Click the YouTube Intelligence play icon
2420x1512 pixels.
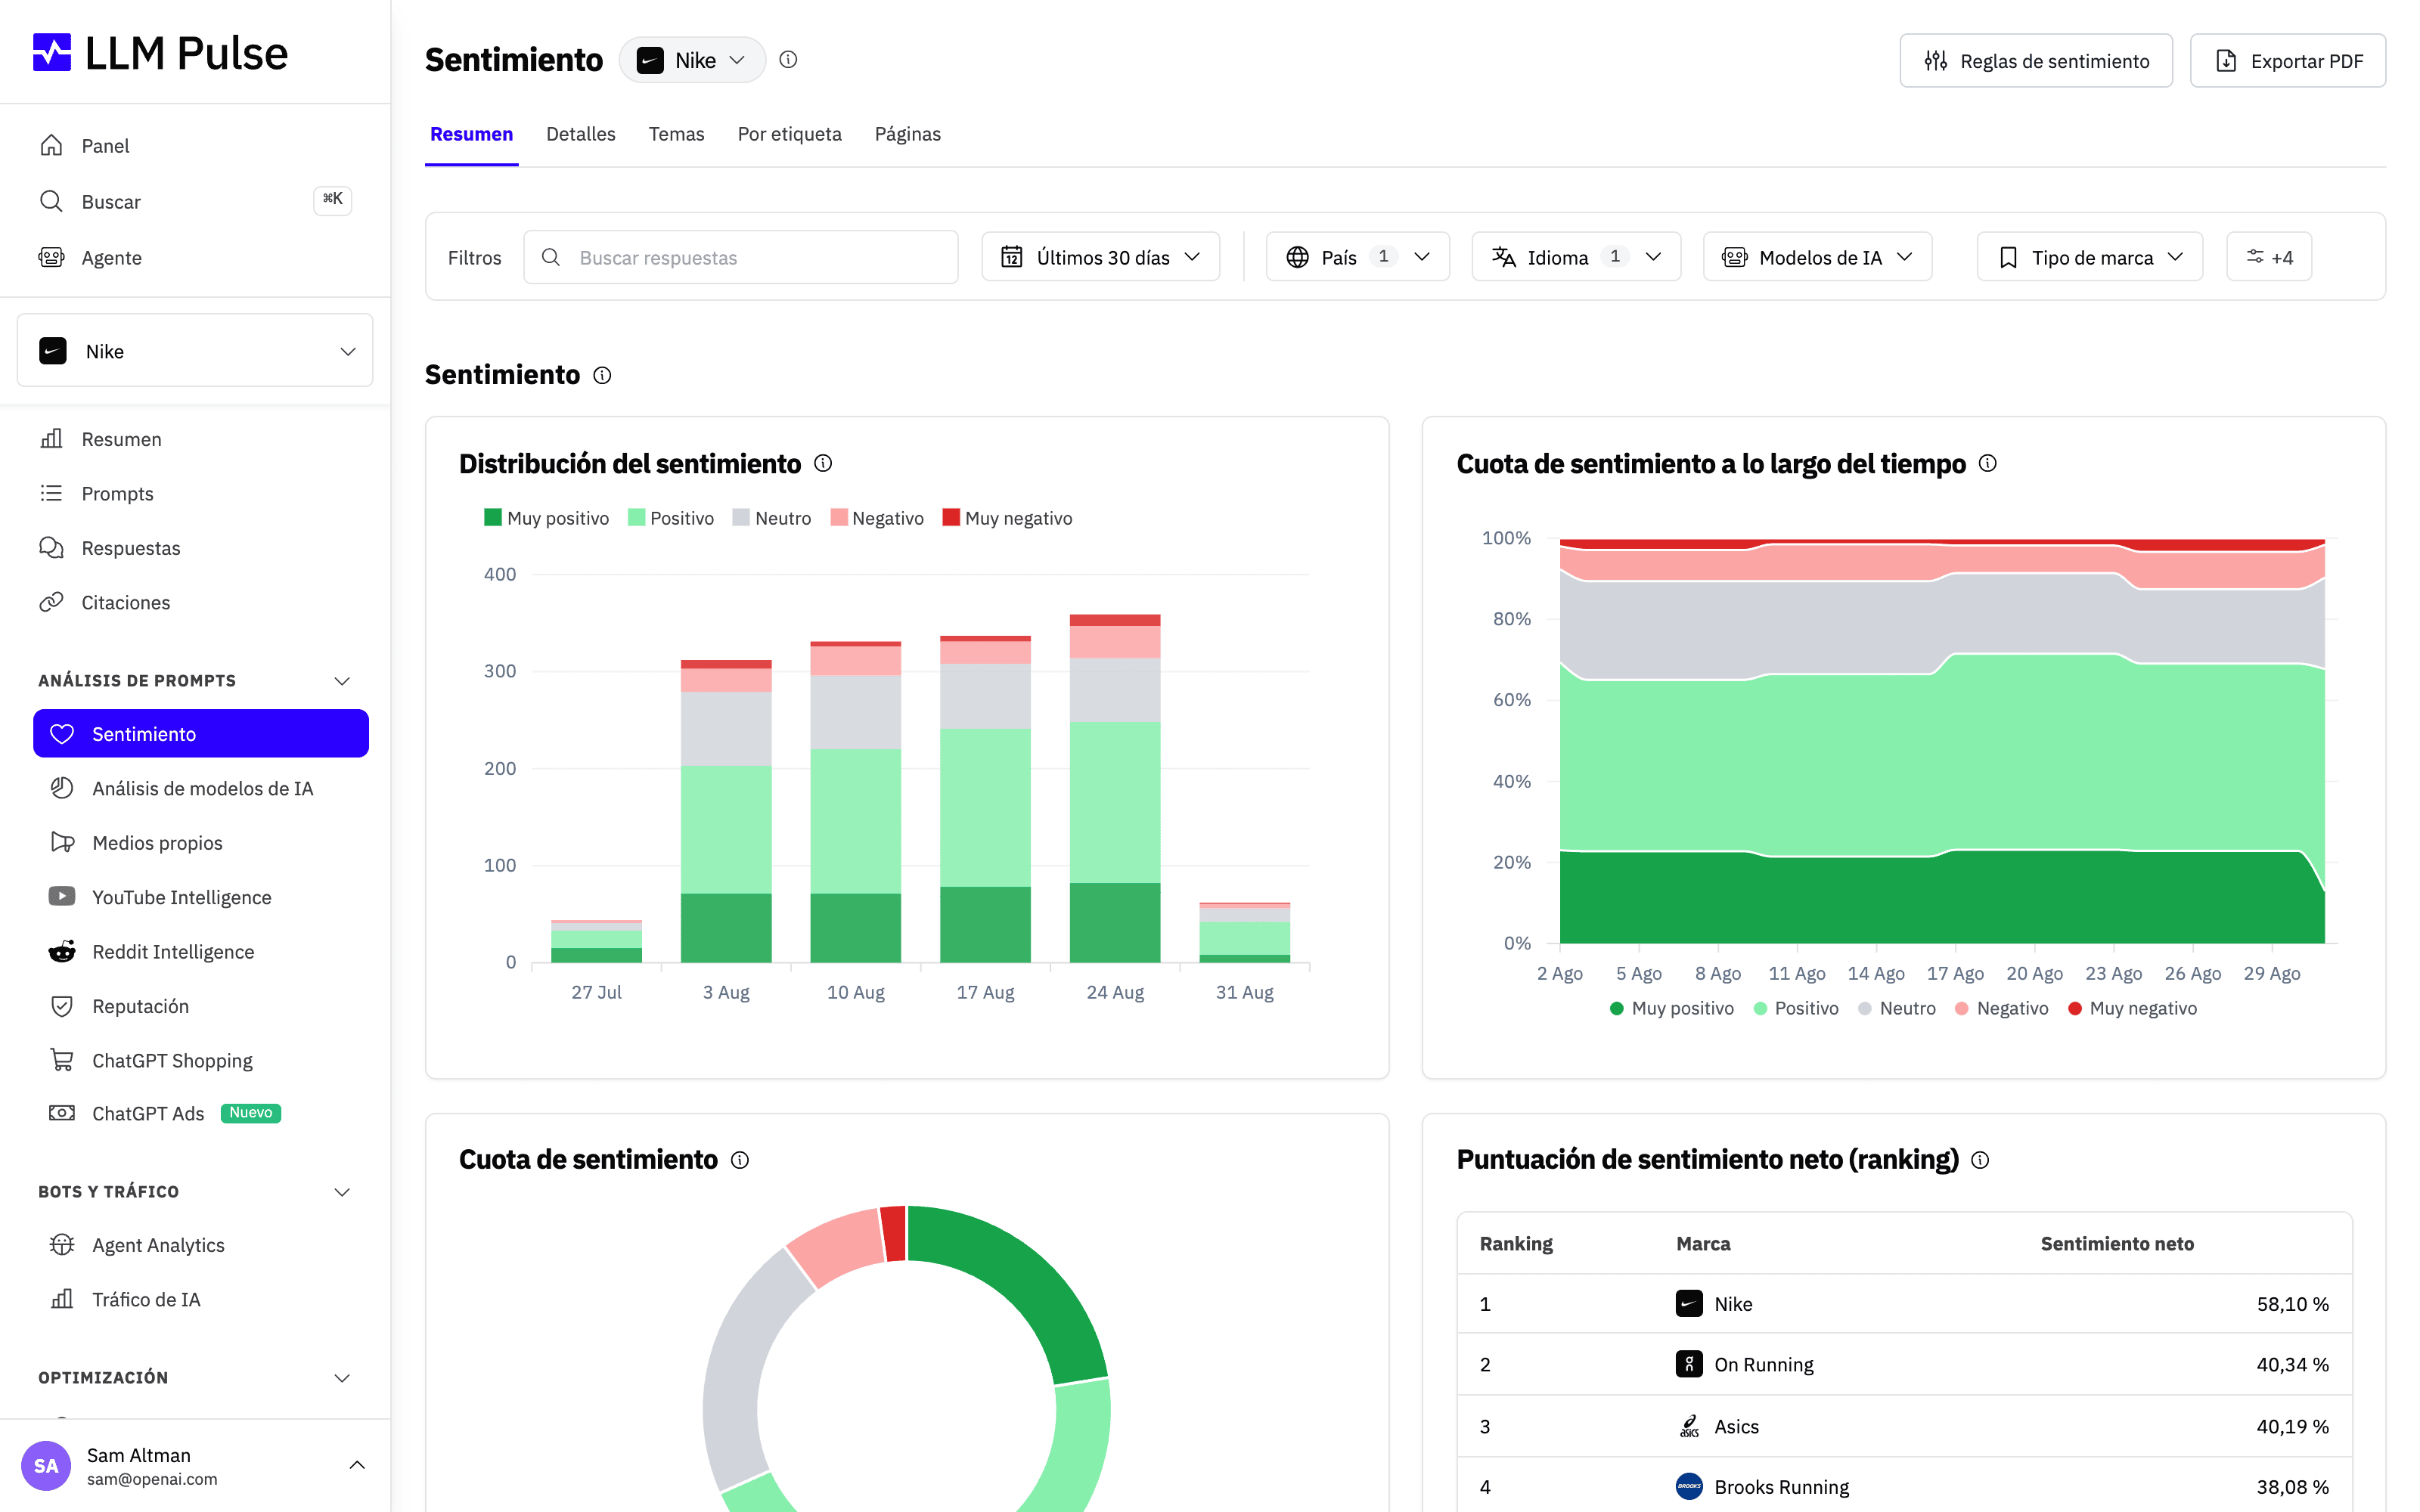pyautogui.click(x=62, y=896)
